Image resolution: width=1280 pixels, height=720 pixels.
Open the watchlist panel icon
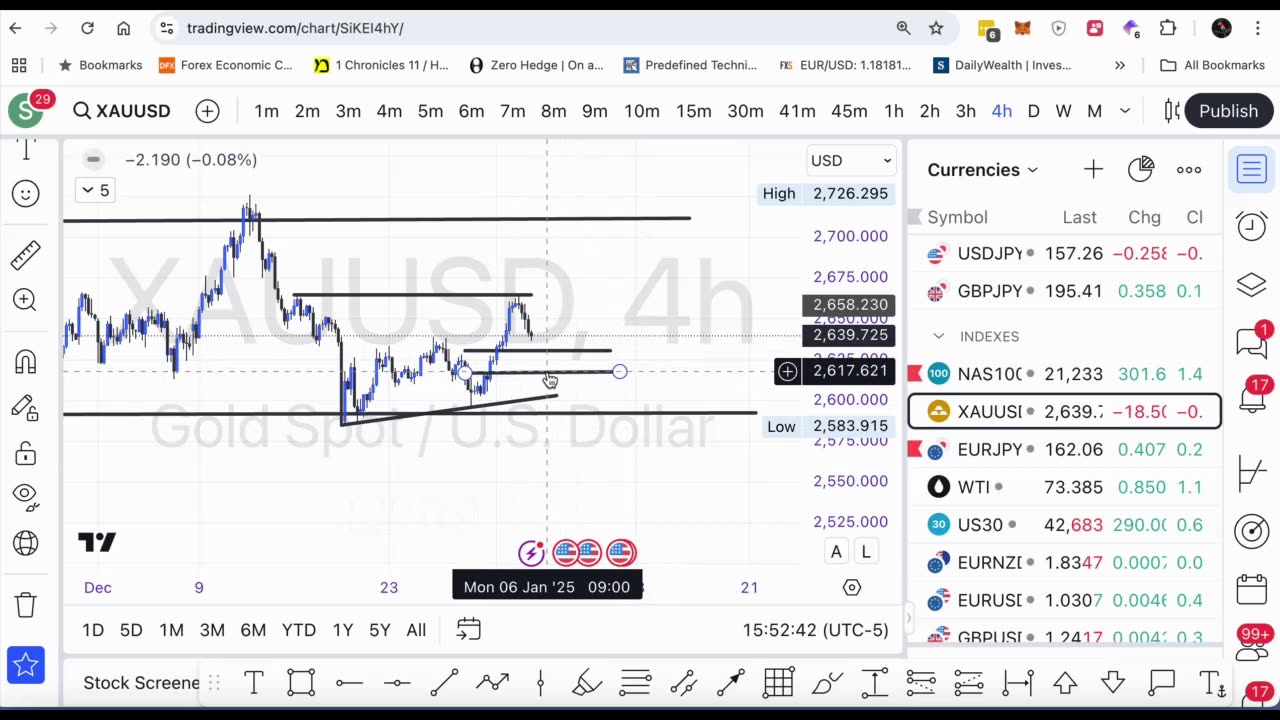[x=1251, y=169]
